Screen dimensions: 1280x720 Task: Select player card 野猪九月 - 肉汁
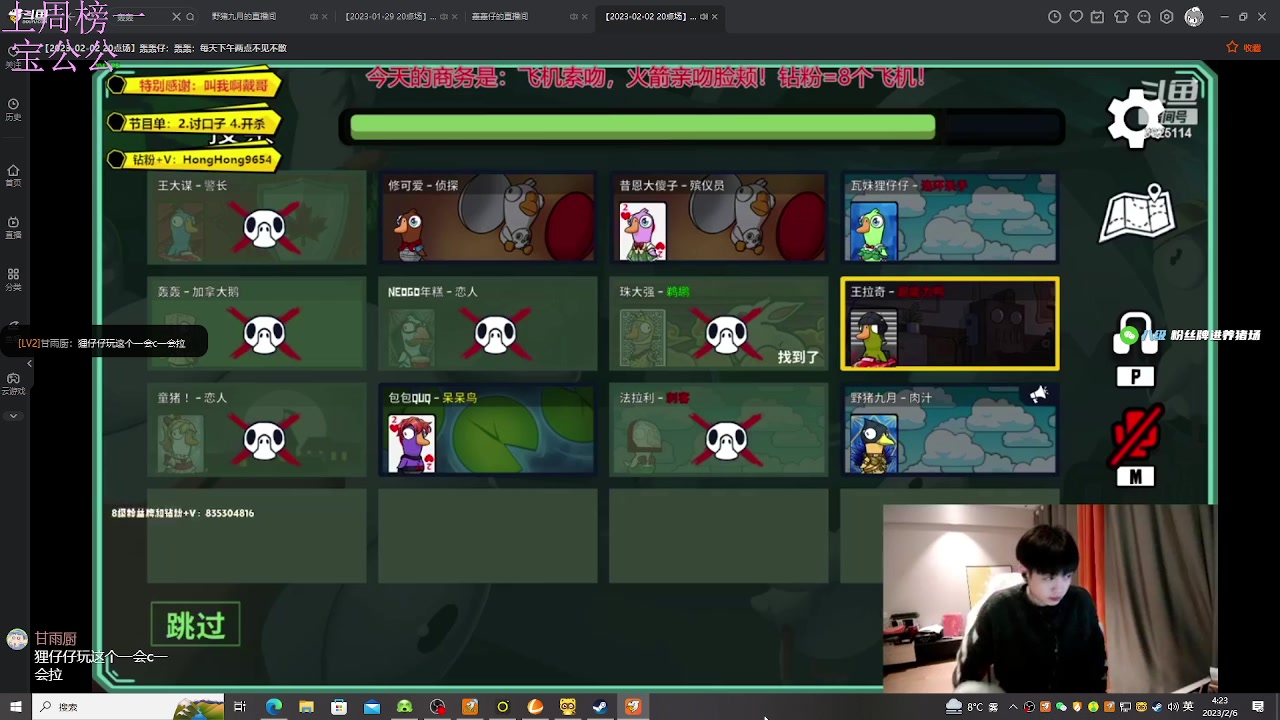point(949,430)
